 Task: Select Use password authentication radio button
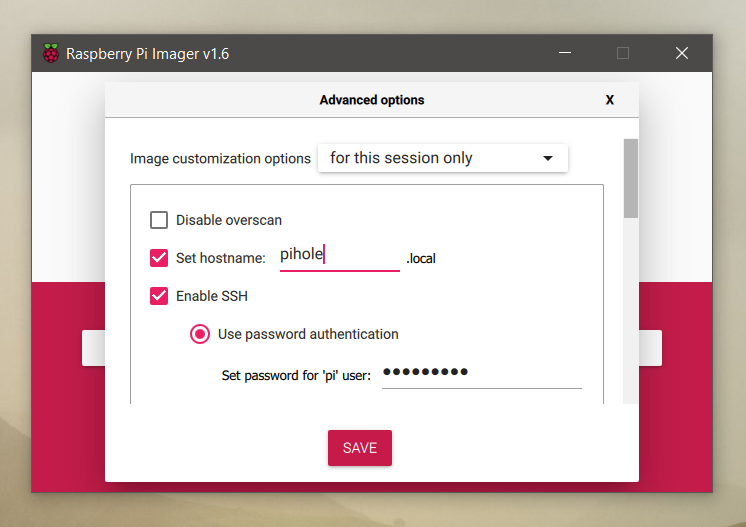pos(200,334)
